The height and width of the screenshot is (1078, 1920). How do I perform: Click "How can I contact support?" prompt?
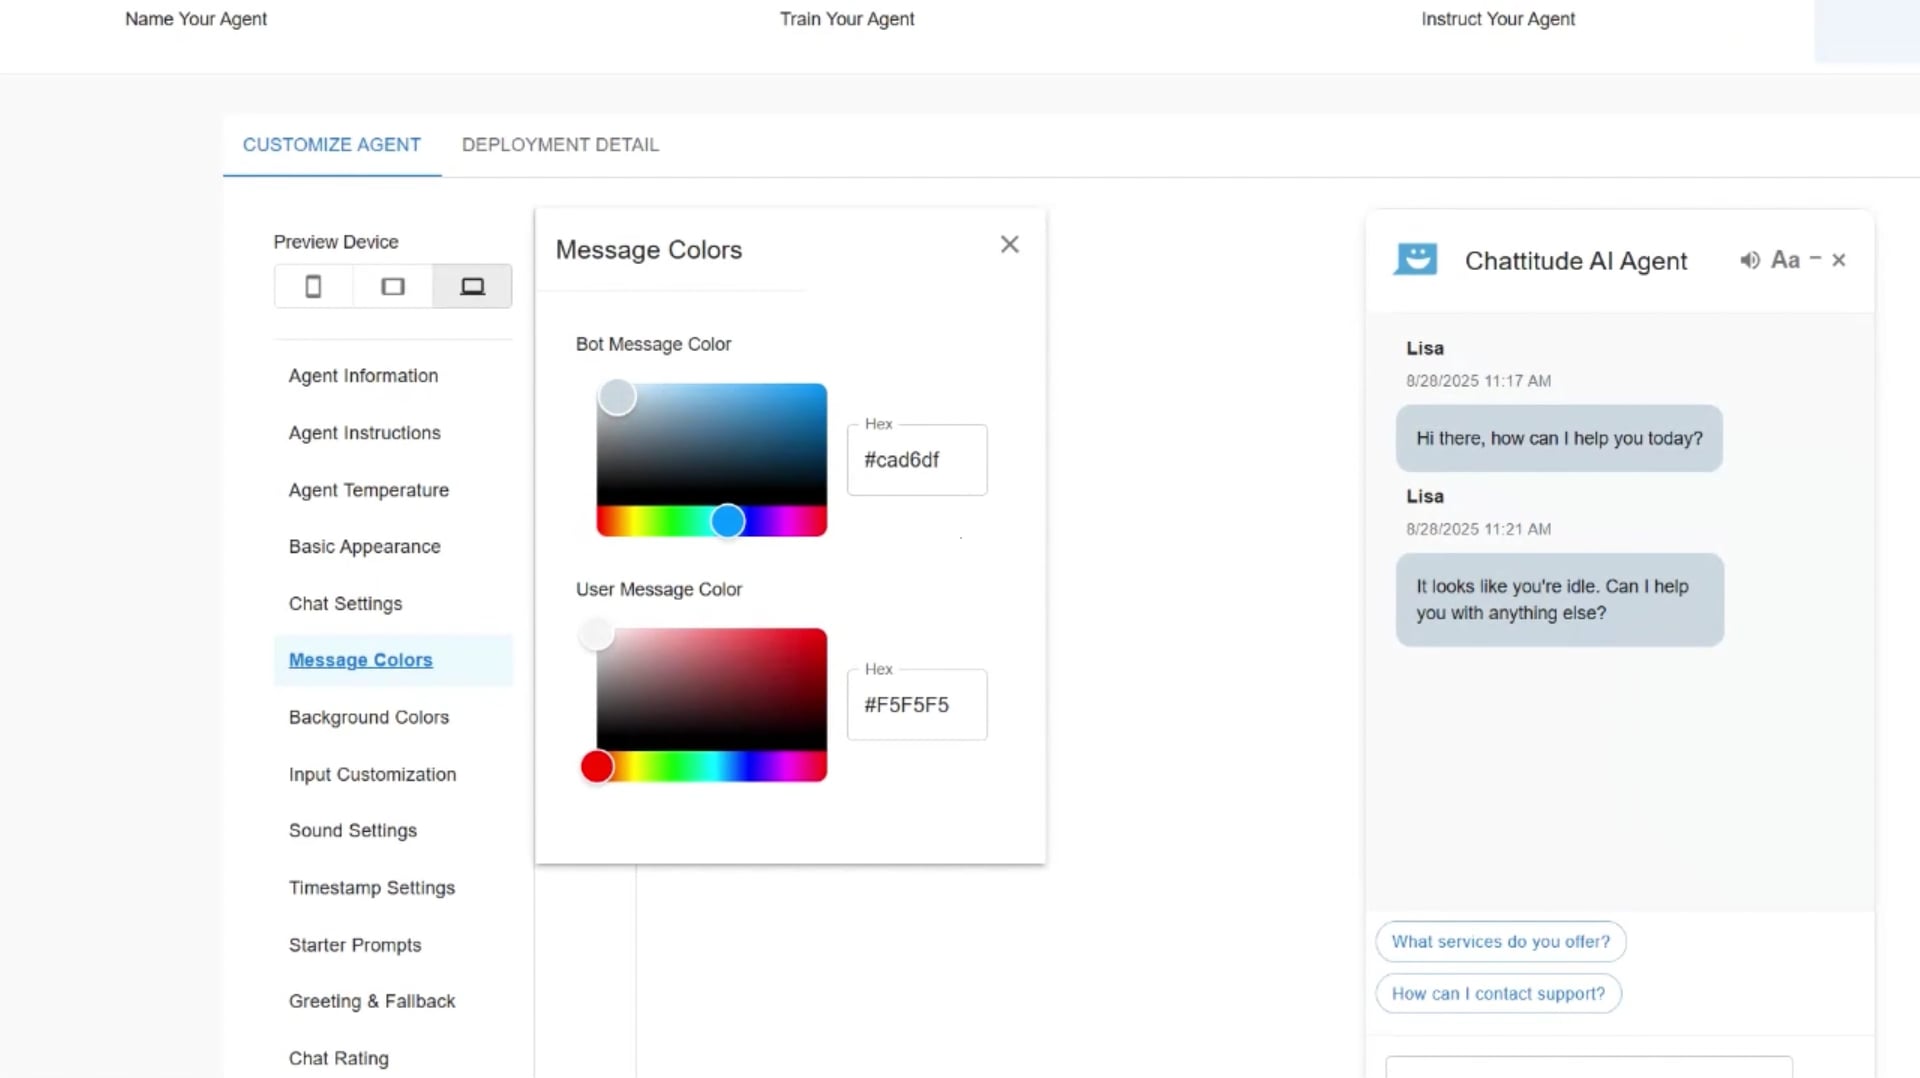pos(1498,994)
